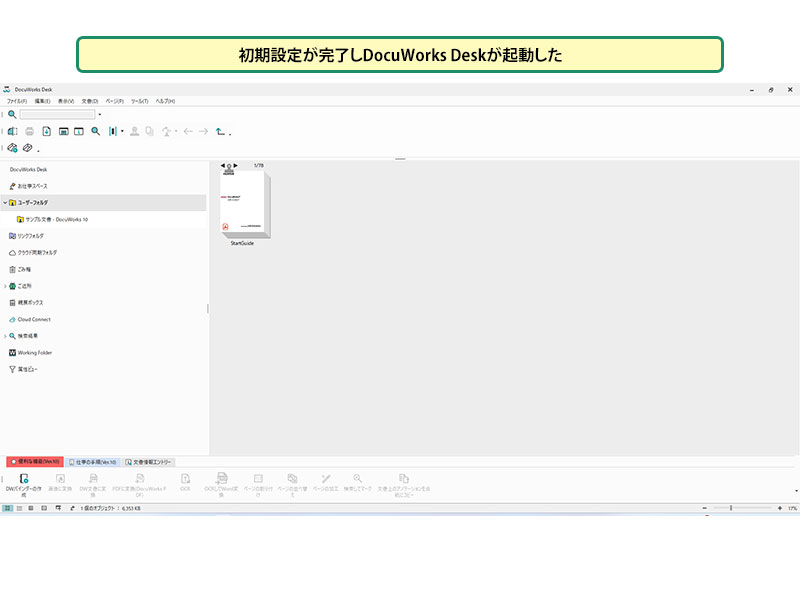The width and height of the screenshot is (800, 600).
Task: Select お仕事スペース in the folder tree
Action: 29,186
